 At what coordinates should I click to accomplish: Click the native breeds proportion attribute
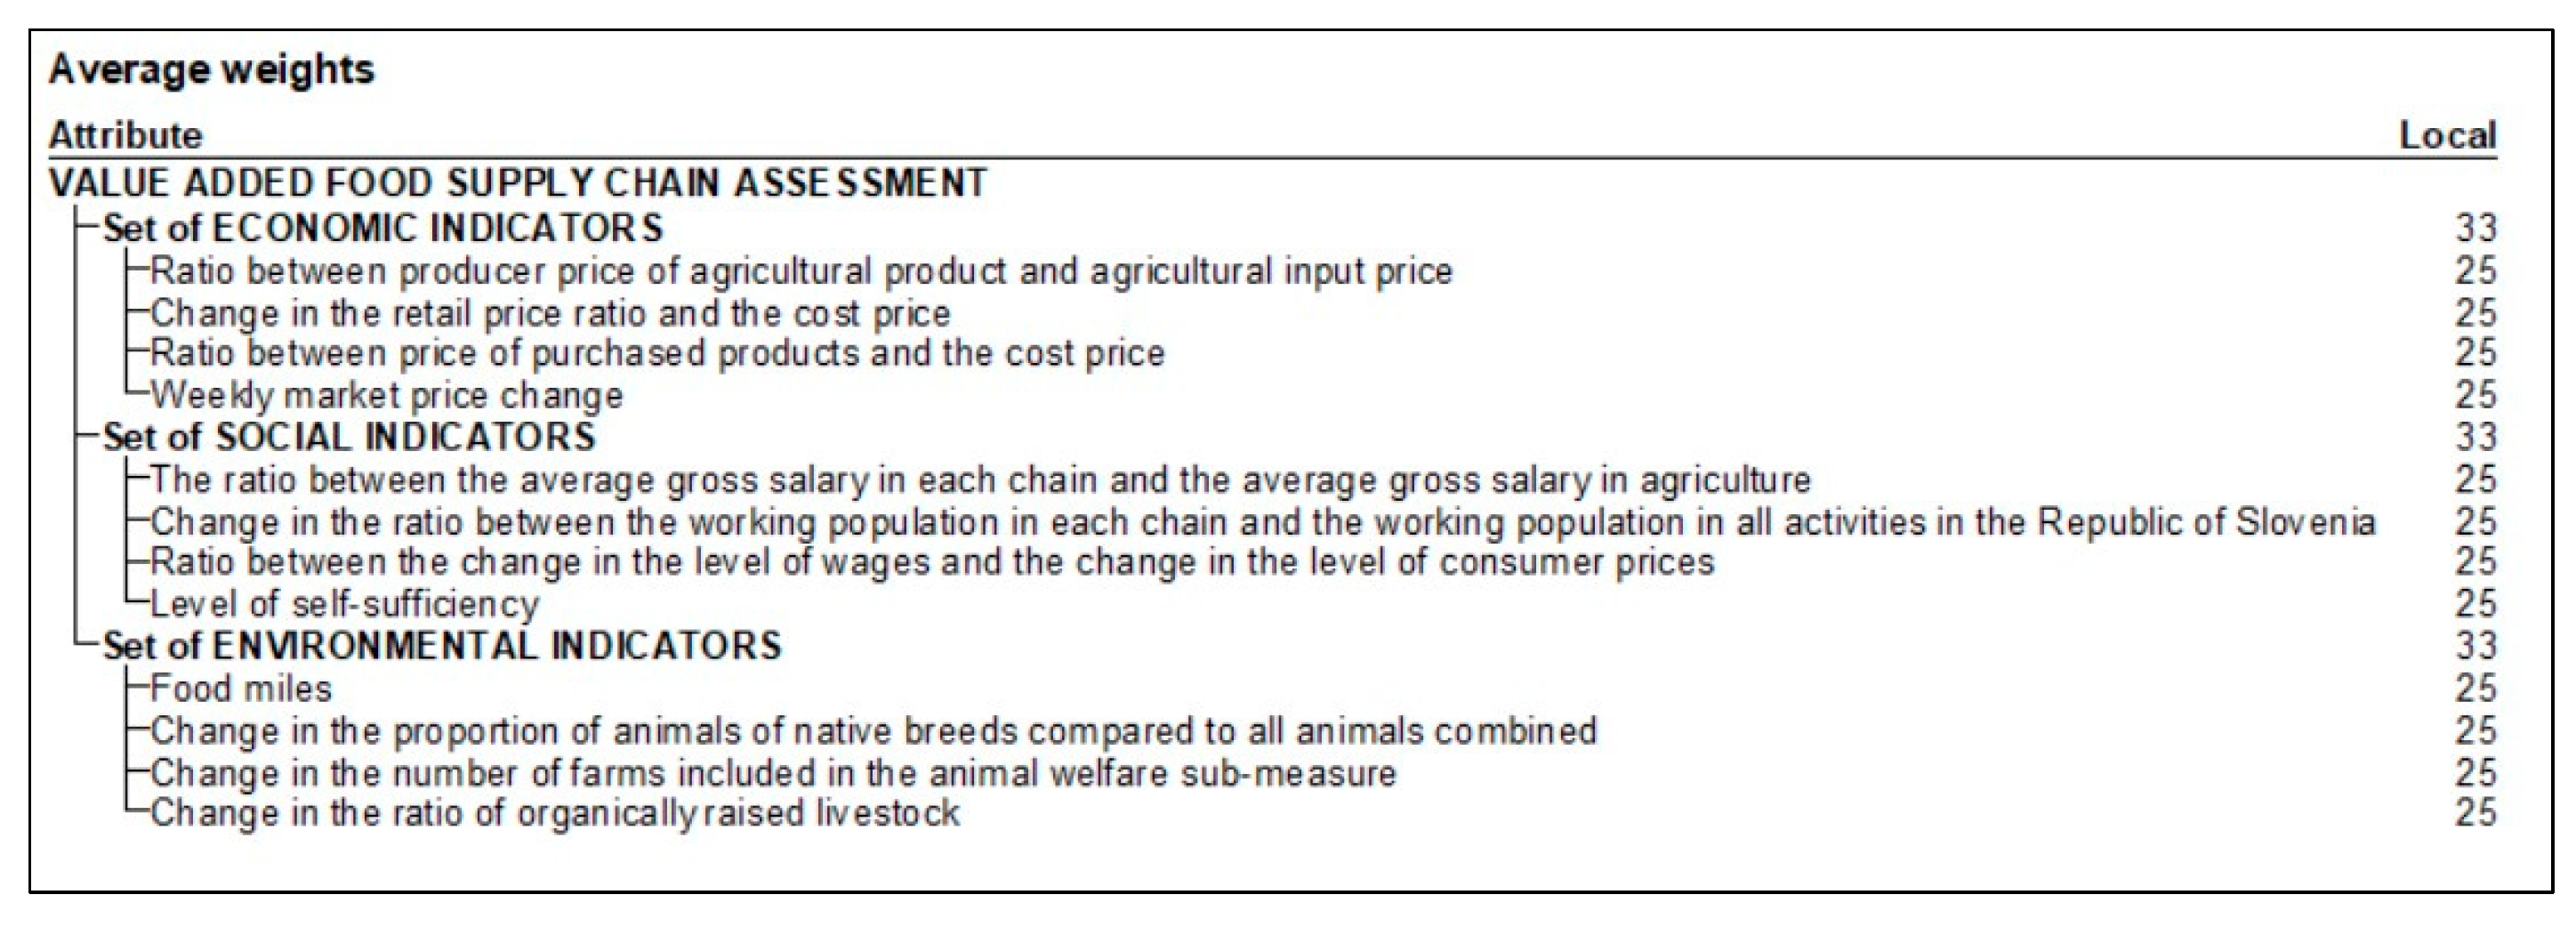pyautogui.click(x=873, y=731)
